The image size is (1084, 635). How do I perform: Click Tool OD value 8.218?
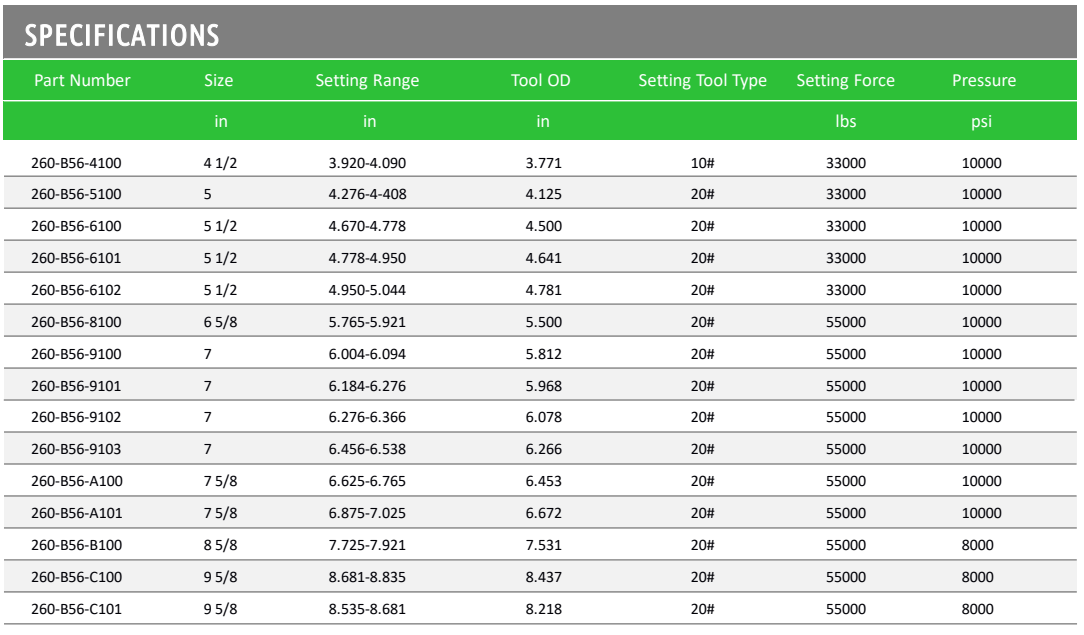543,609
